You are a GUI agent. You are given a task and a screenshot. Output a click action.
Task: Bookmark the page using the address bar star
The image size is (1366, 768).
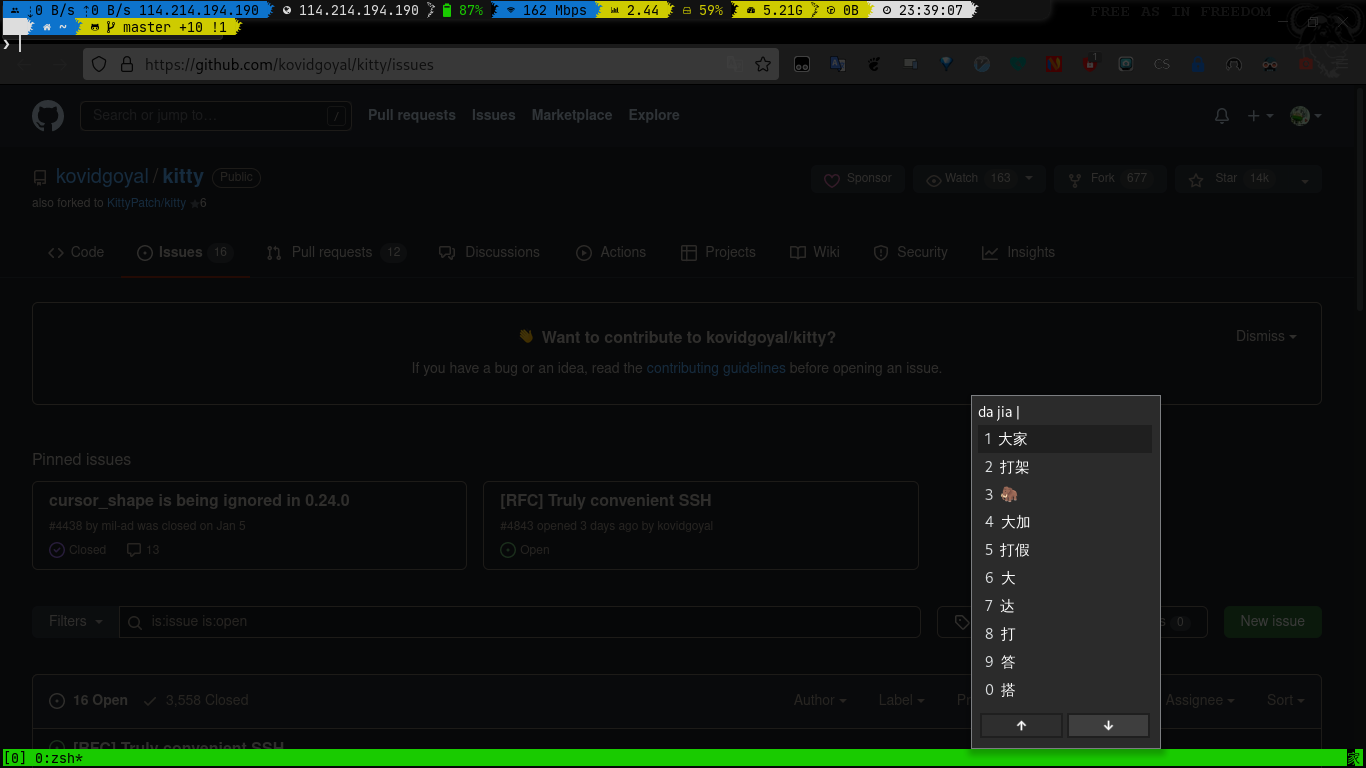click(x=761, y=63)
